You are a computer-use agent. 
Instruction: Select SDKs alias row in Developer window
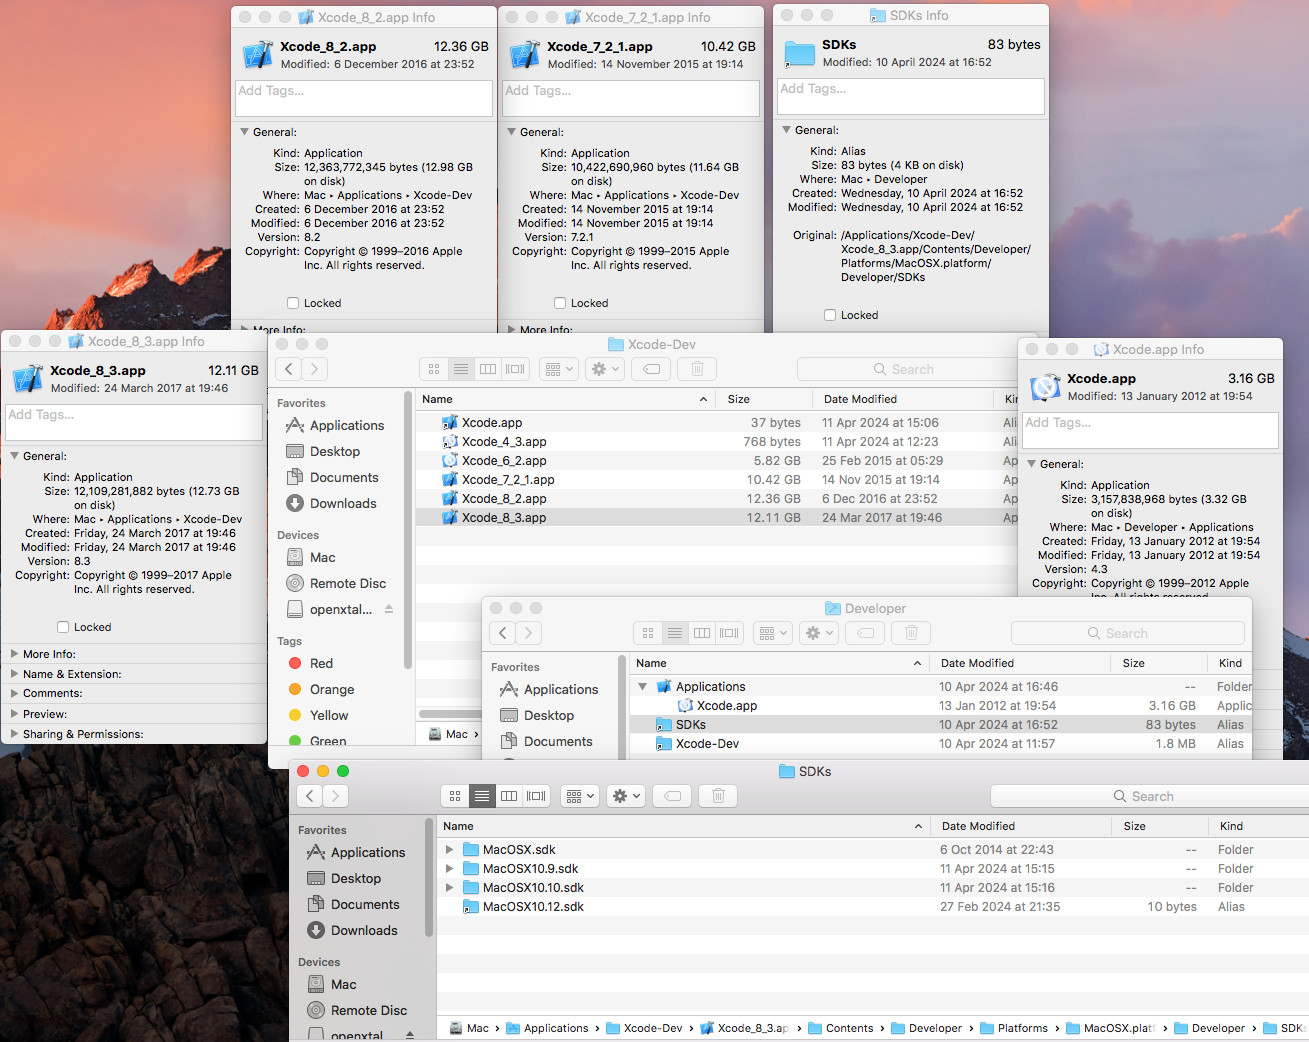940,725
